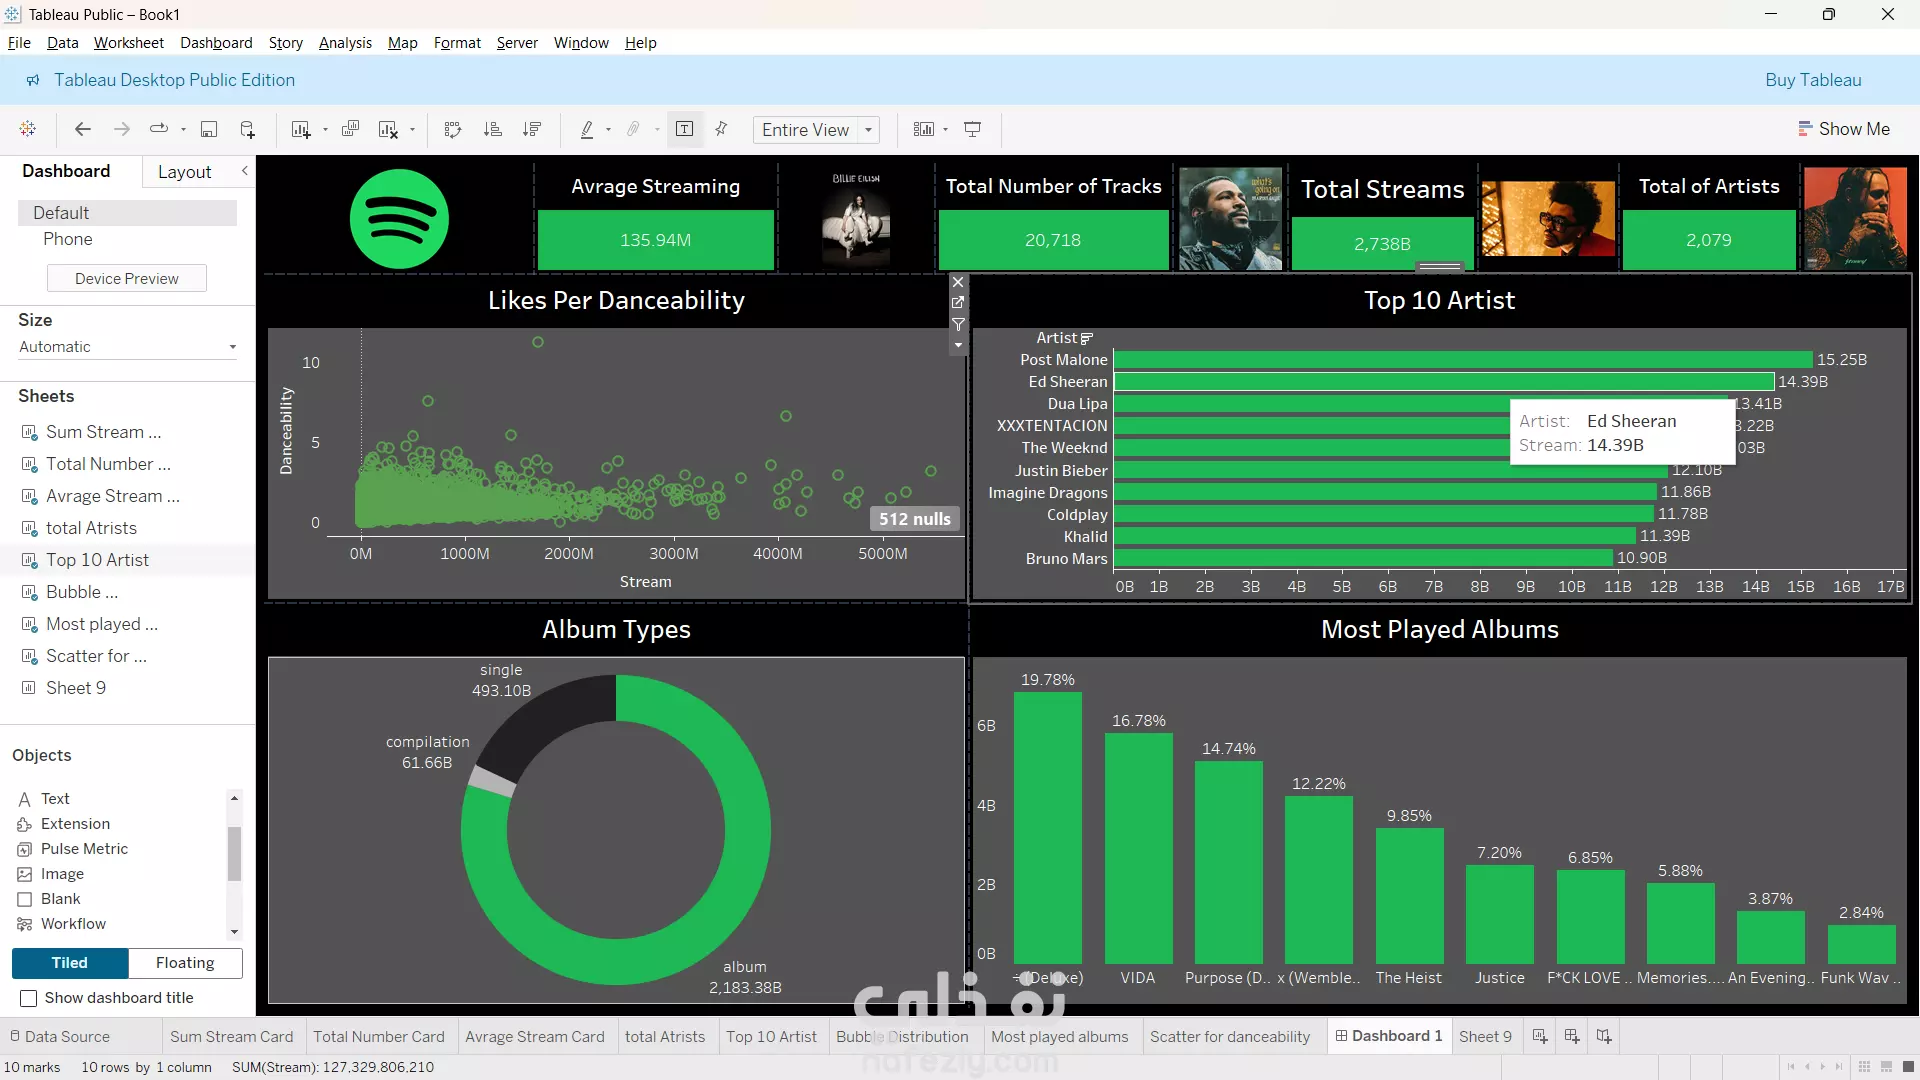Sort descending using the toolbar icon
Viewport: 1920px width, 1080px height.
(x=532, y=129)
